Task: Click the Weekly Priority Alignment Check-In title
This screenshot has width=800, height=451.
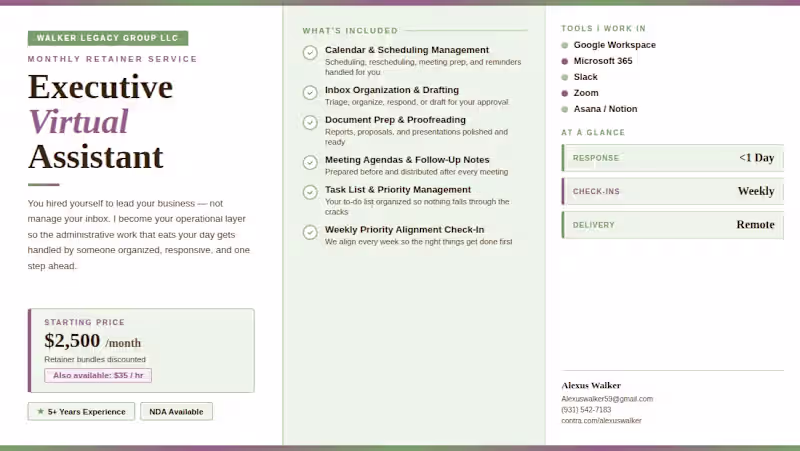Action: click(x=405, y=230)
